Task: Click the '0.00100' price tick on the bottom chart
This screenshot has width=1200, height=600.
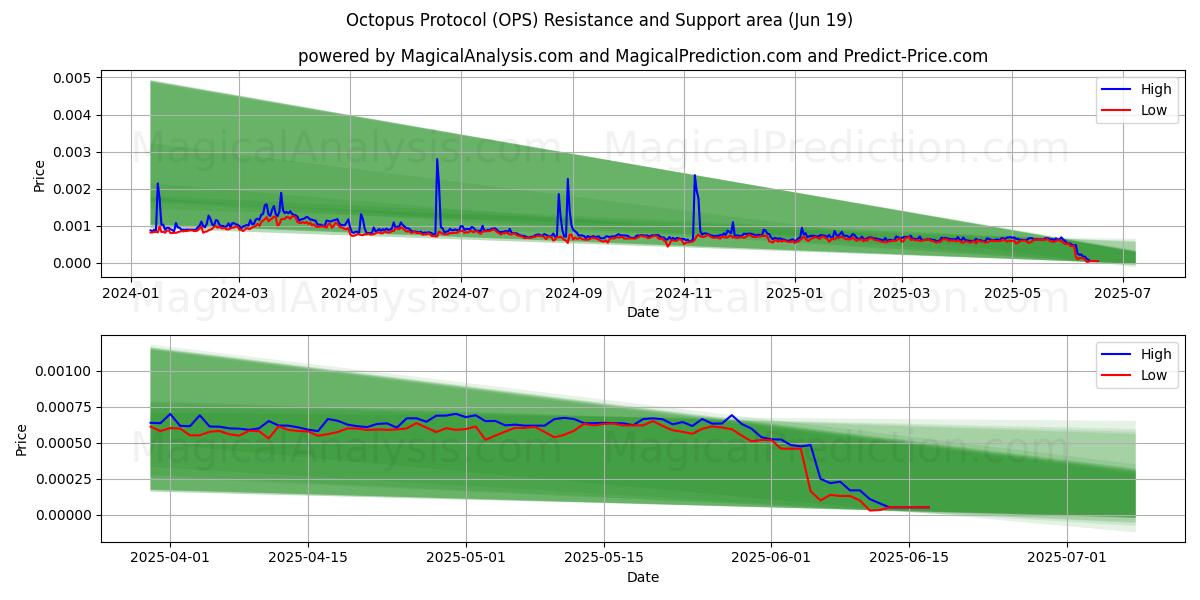Action: coord(64,371)
